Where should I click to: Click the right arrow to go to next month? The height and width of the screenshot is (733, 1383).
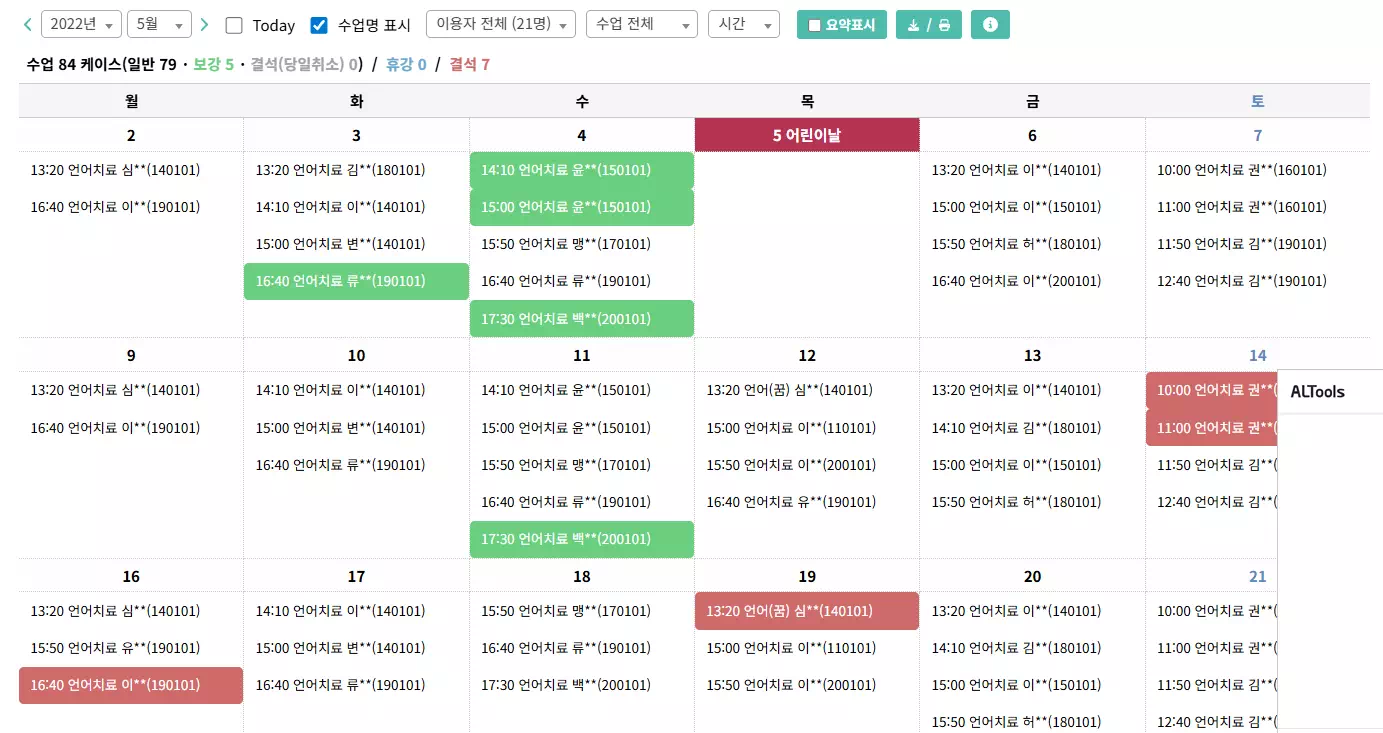(204, 24)
